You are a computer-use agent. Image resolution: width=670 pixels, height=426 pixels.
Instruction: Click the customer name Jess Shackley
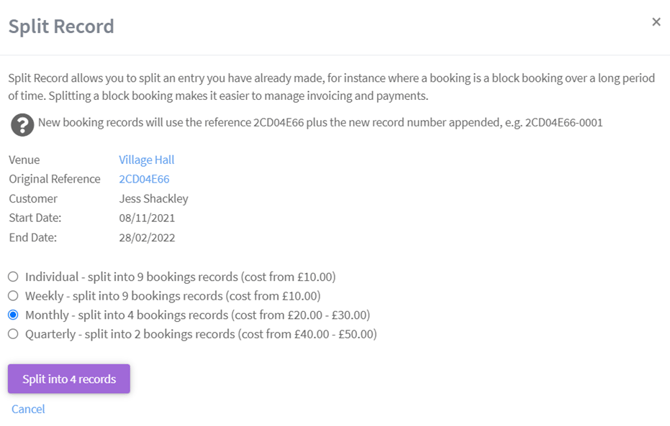point(153,199)
